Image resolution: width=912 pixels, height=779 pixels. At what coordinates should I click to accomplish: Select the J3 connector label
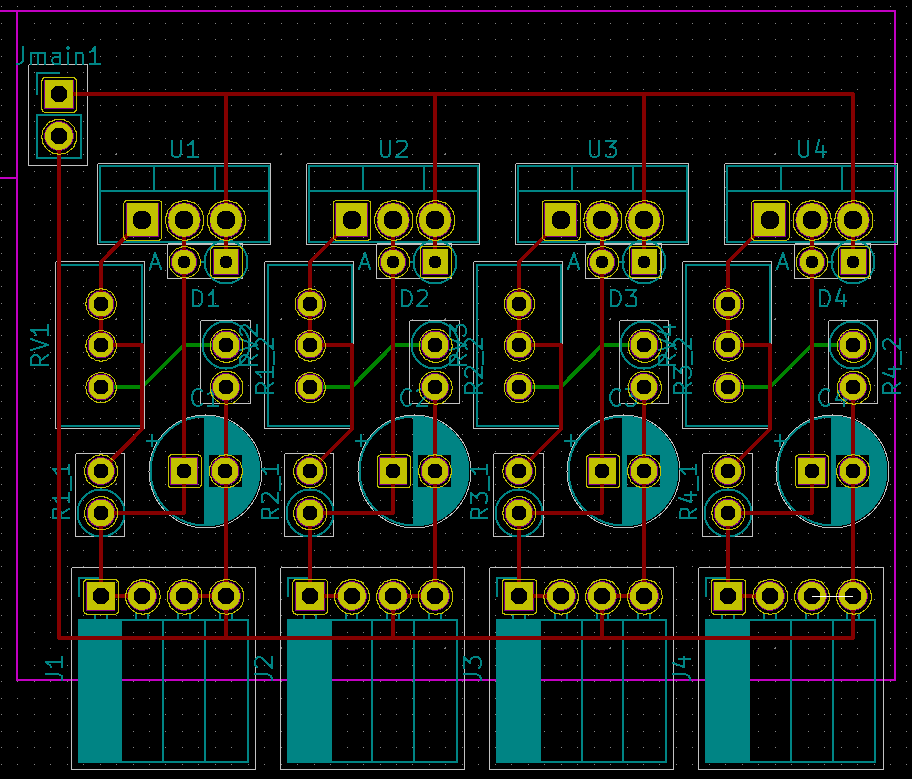tap(473, 668)
